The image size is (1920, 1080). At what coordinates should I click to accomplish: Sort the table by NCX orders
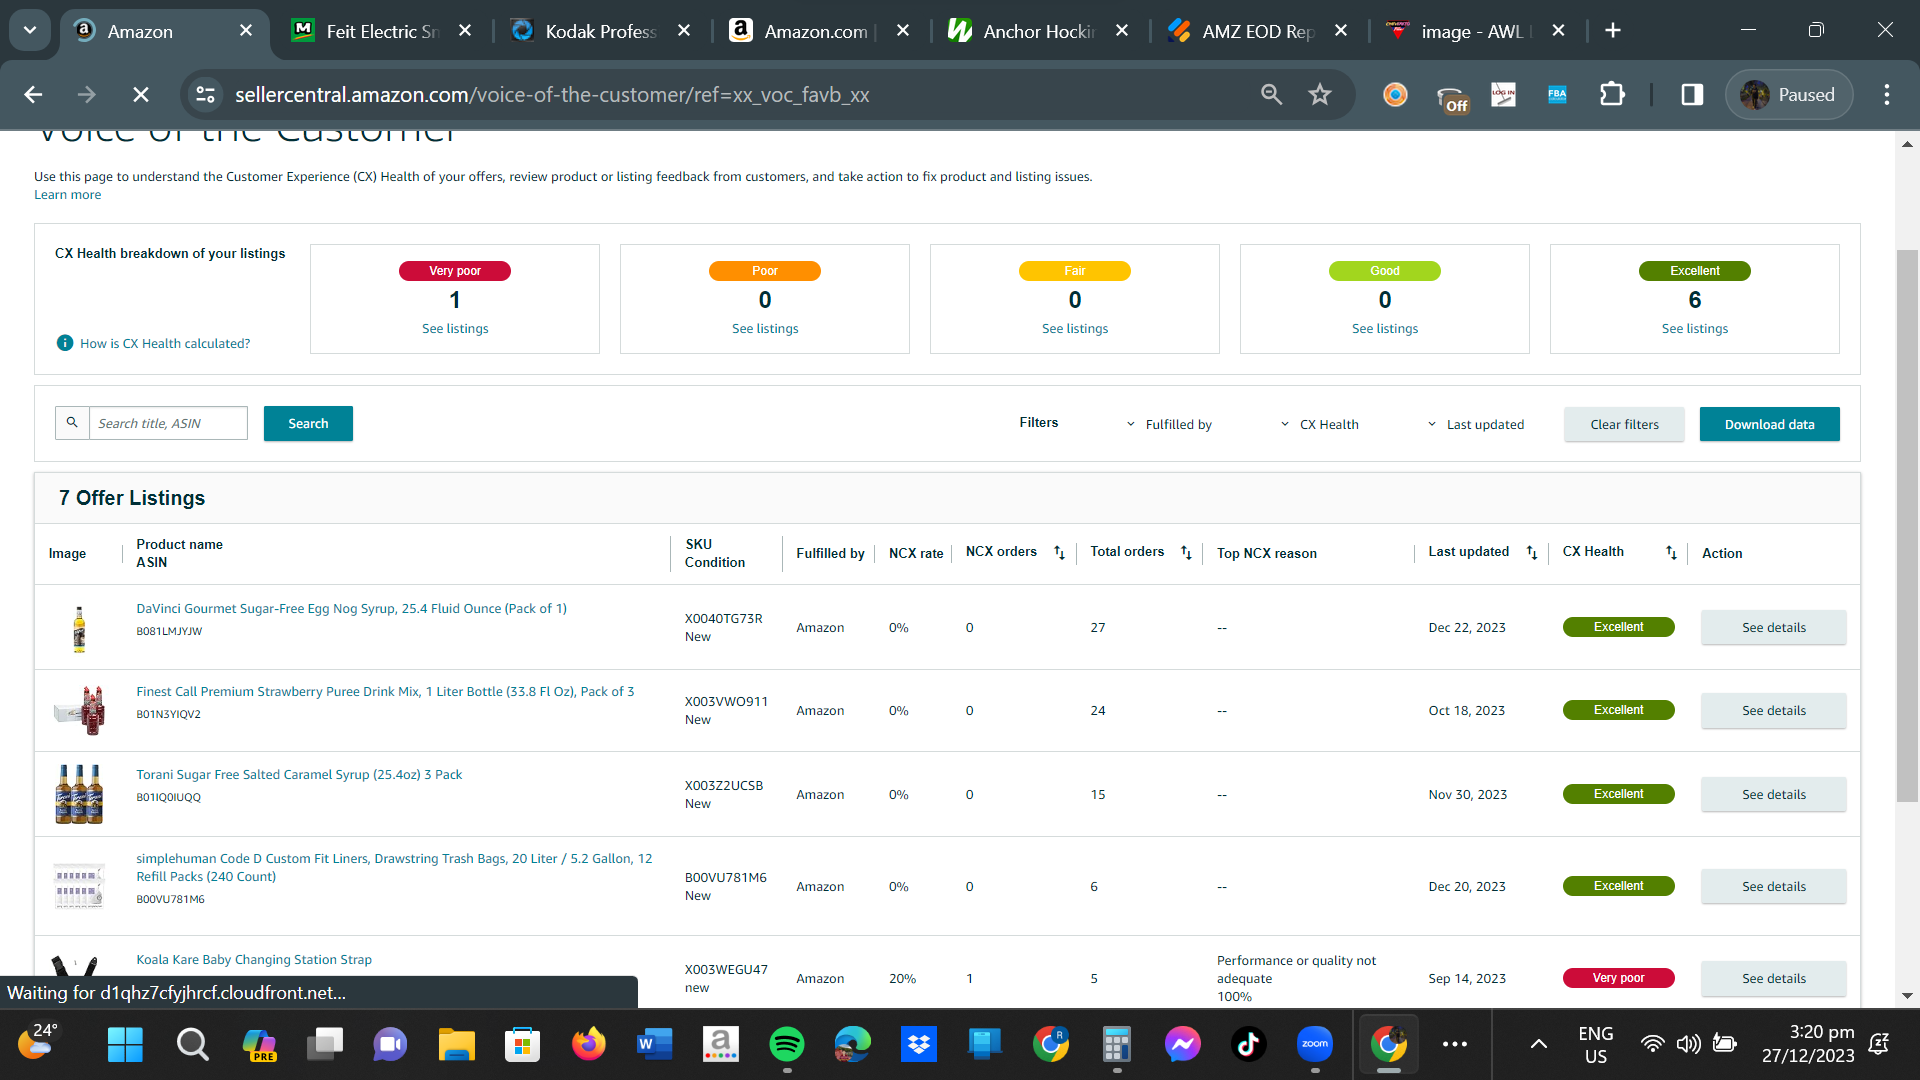click(1059, 553)
